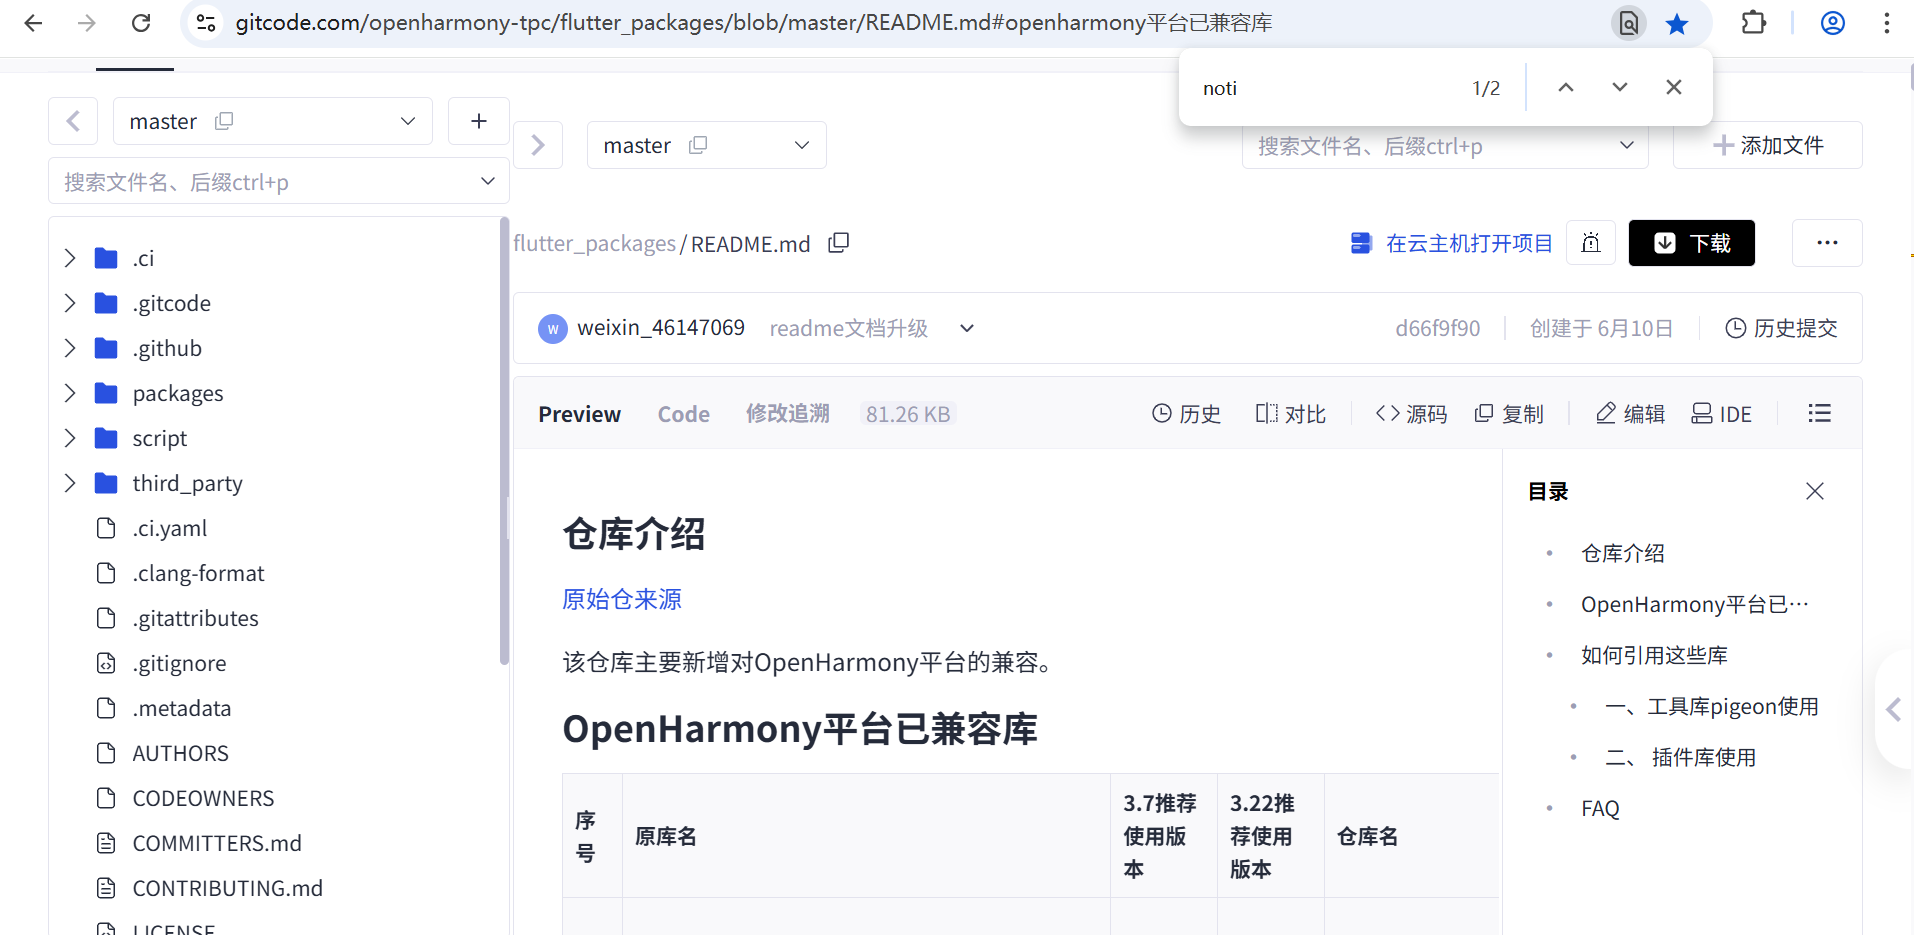This screenshot has height=935, width=1914.
Task: Click 添加文件 button
Action: coord(1768,146)
